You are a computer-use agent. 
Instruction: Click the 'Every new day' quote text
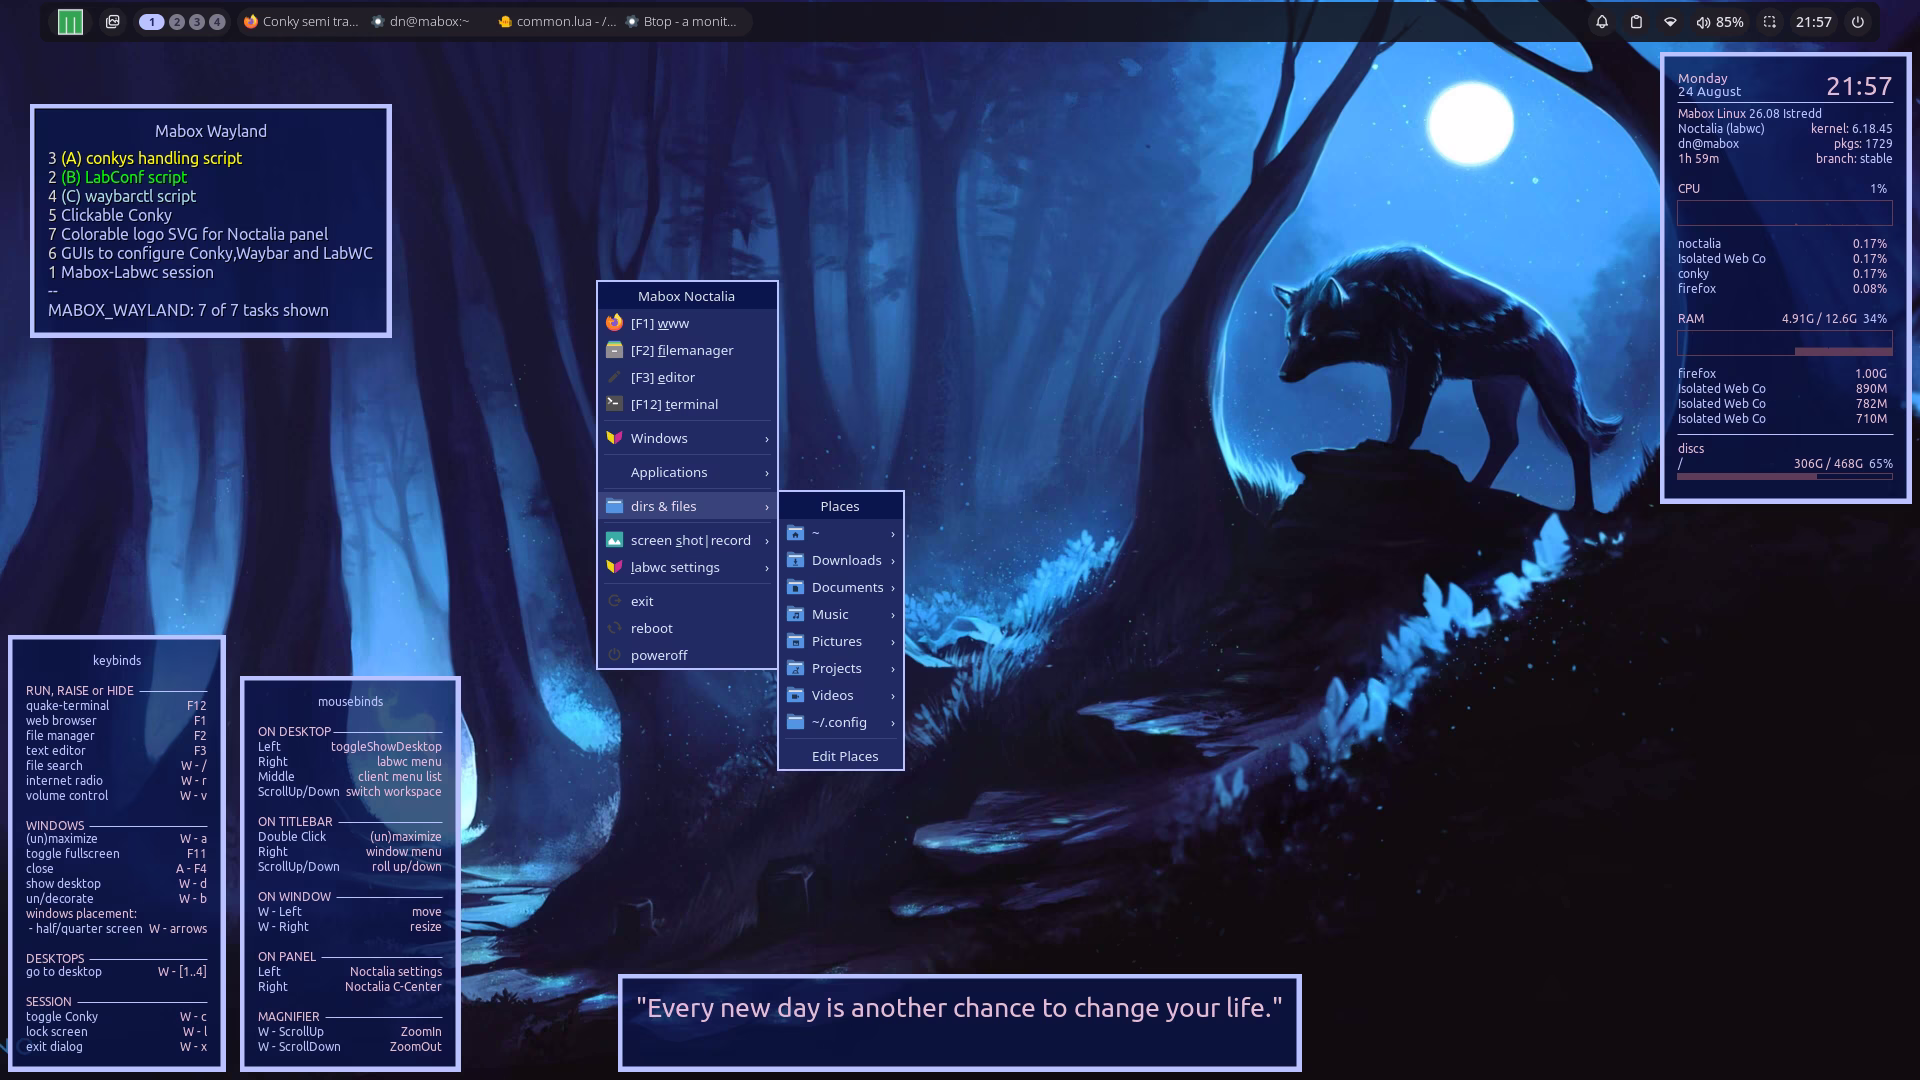coord(960,1008)
